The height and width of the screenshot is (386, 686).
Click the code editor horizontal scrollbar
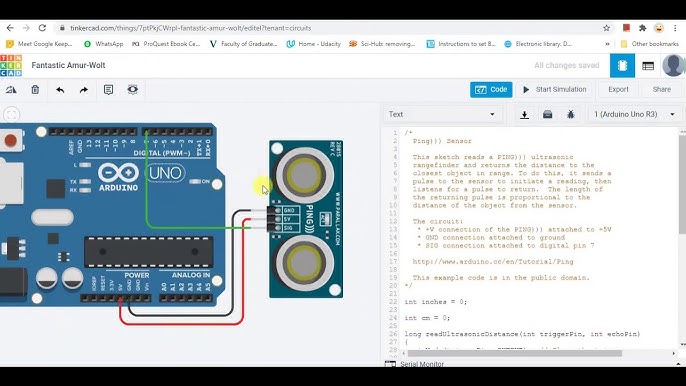click(x=514, y=353)
